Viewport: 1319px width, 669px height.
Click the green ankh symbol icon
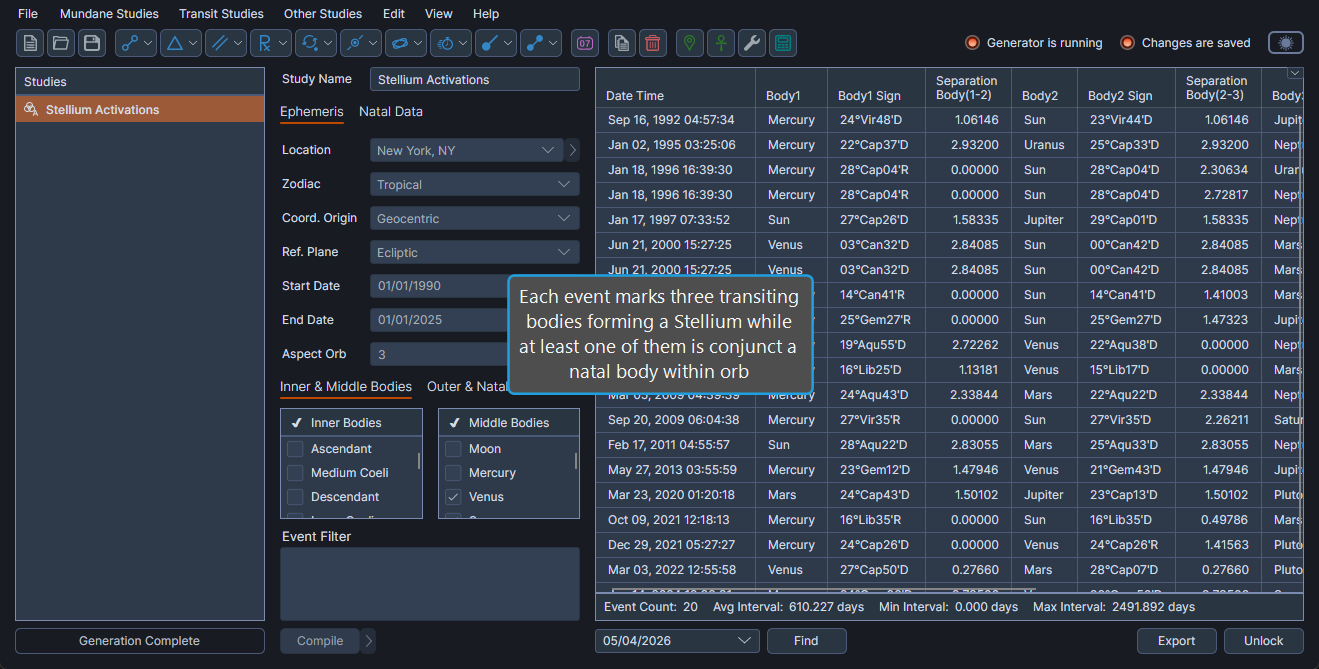[x=721, y=43]
